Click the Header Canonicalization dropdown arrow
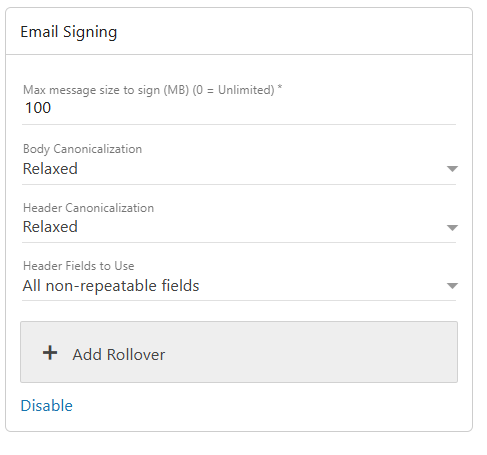This screenshot has height=455, width=487. tap(452, 228)
